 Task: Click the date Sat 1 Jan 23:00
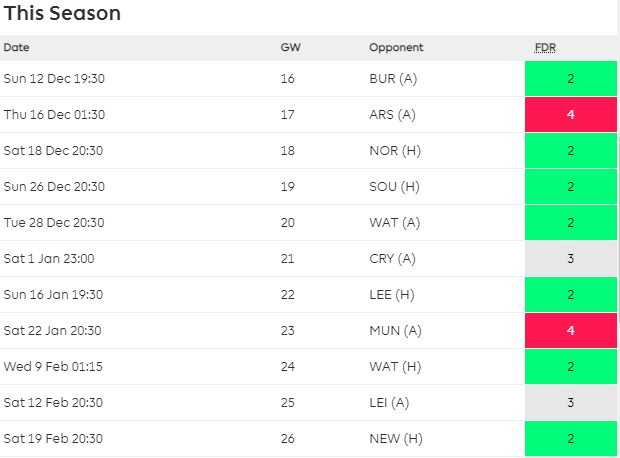tap(49, 259)
